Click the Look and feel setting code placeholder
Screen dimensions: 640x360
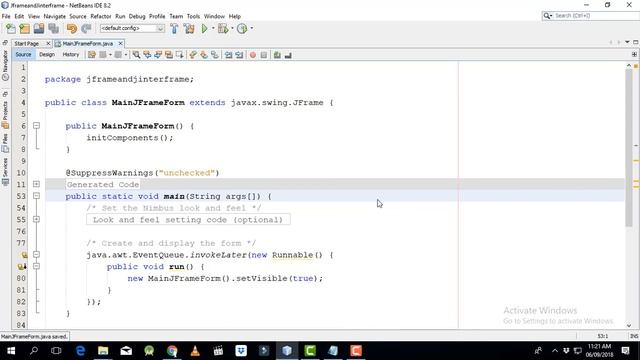pyautogui.click(x=188, y=220)
